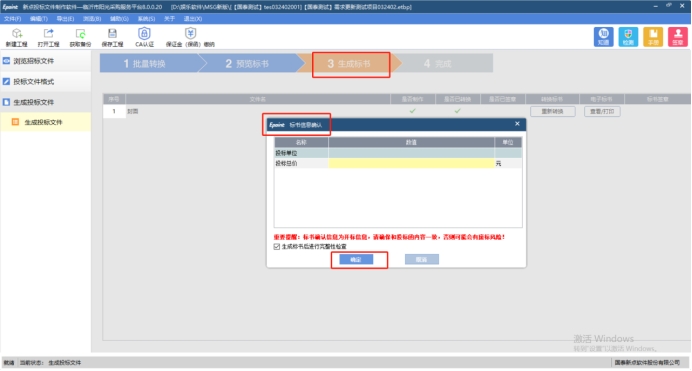The height and width of the screenshot is (371, 692).
Task: Click the 保证金 yen shield icon
Action: [190, 34]
